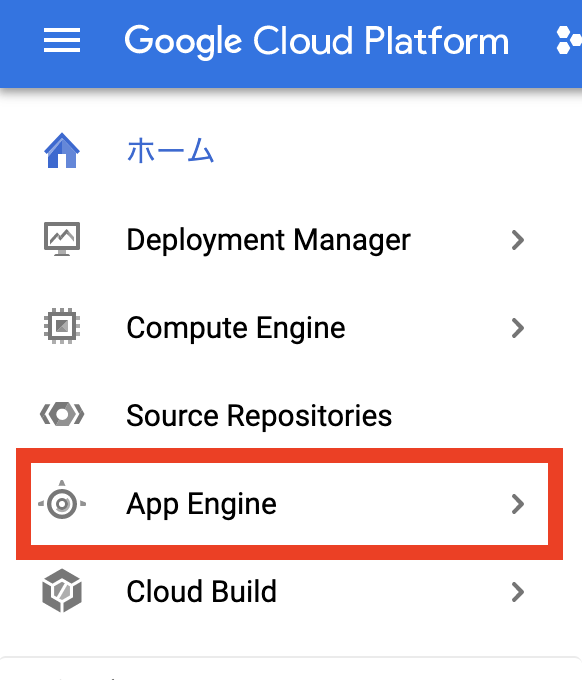Click the Google Cloud Platform logo text
Viewport: 582px width, 680px height.
click(x=317, y=42)
